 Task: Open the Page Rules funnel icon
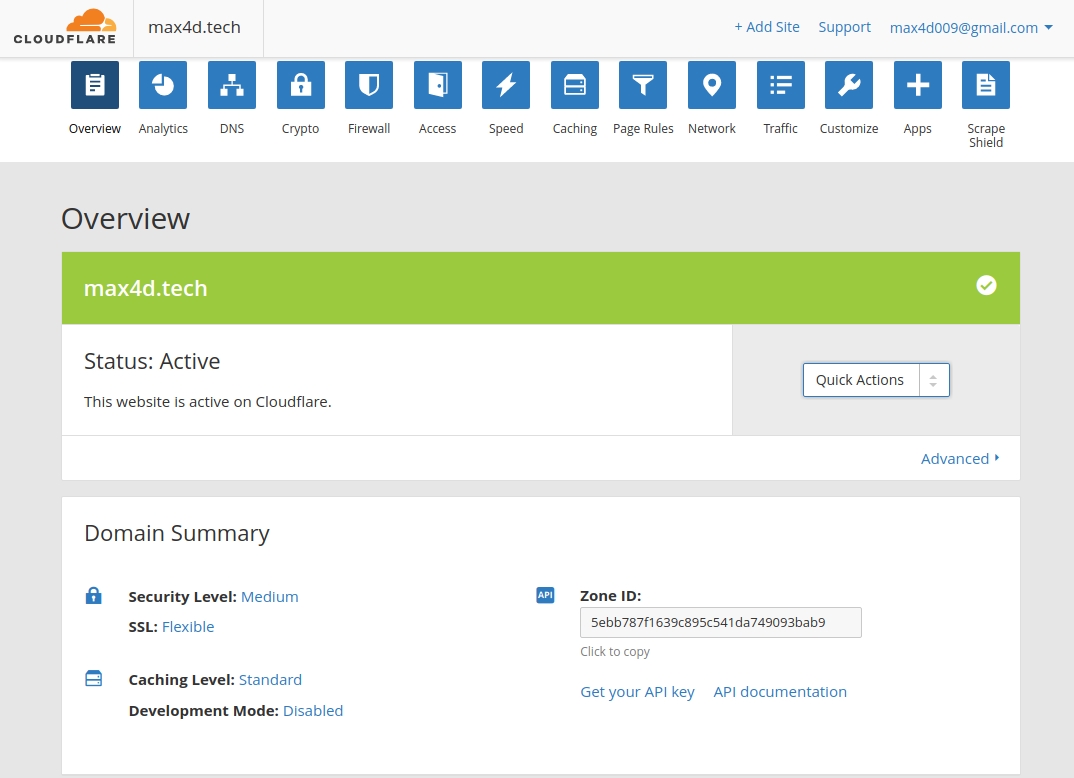[x=643, y=85]
